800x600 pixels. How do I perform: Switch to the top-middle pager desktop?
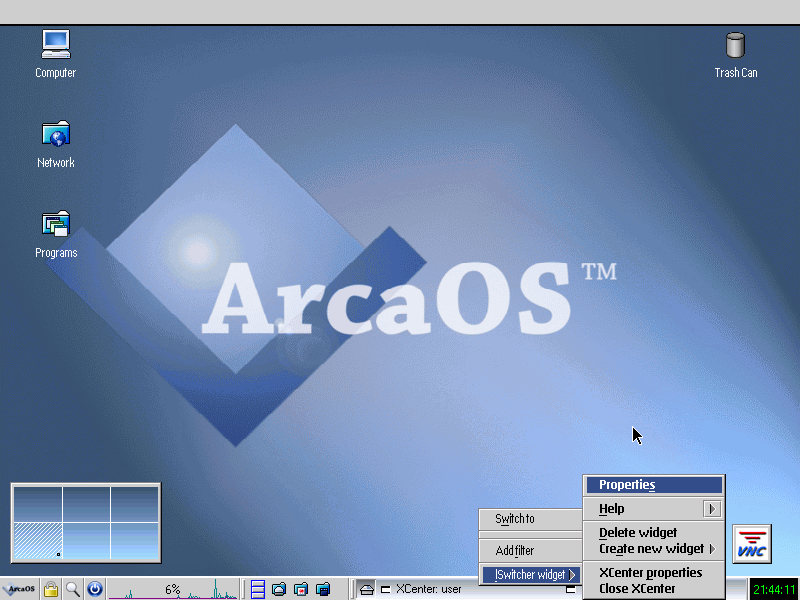[86, 504]
